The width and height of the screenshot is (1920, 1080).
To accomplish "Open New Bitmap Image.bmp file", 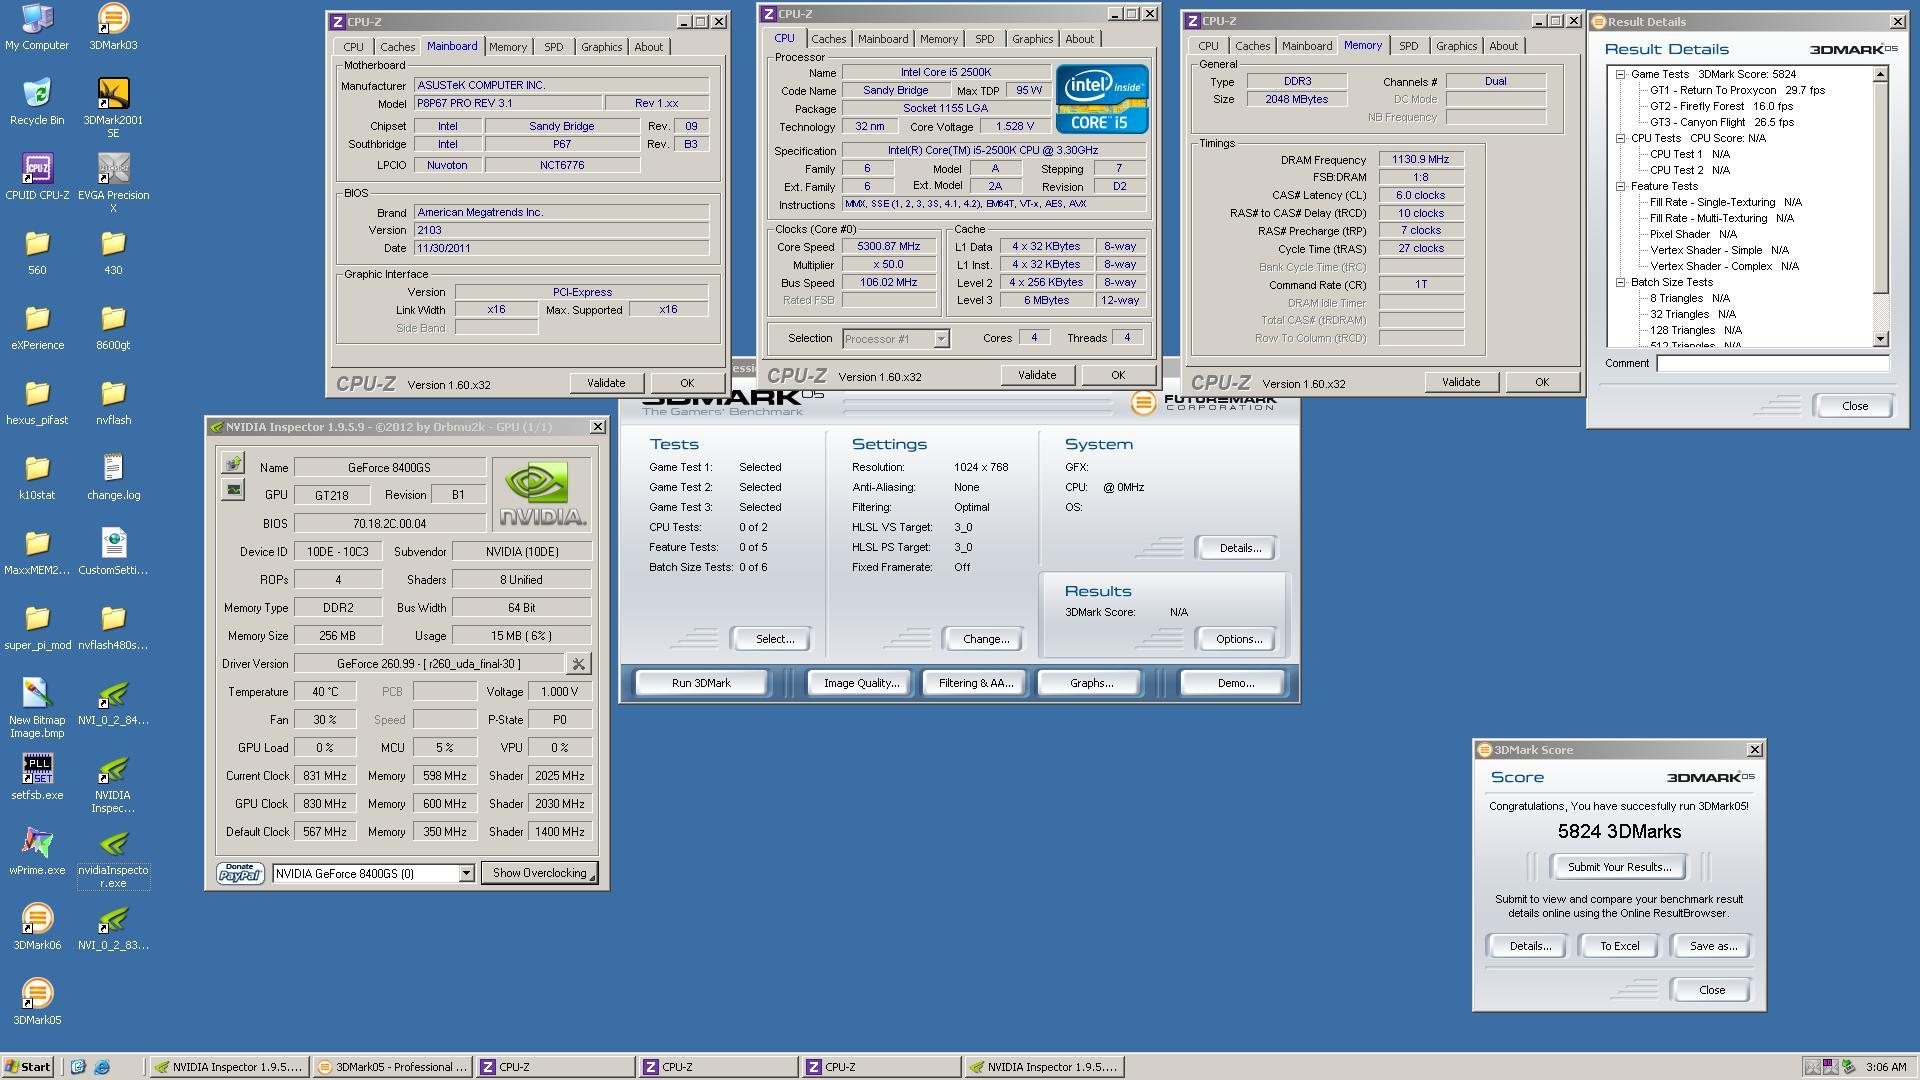I will pos(37,708).
